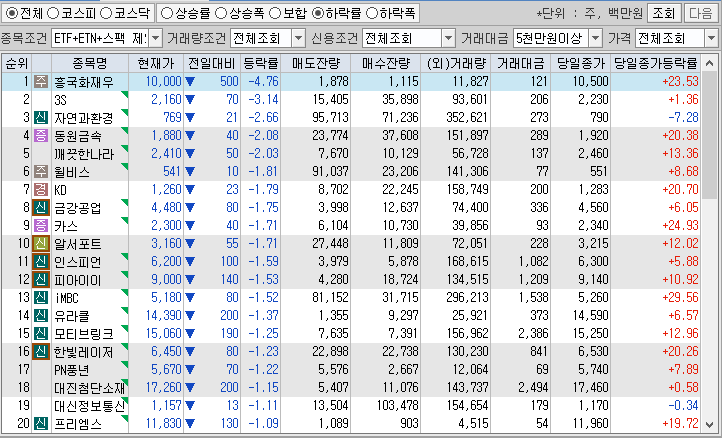This screenshot has height=438, width=722.
Task: Select the 보합 radio button
Action: (x=275, y=13)
